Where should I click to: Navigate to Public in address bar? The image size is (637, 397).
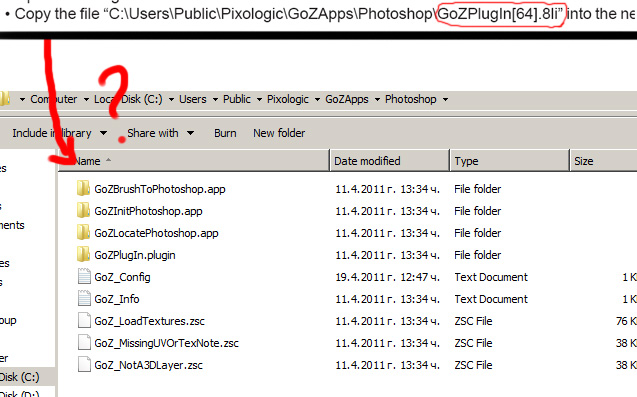237,99
